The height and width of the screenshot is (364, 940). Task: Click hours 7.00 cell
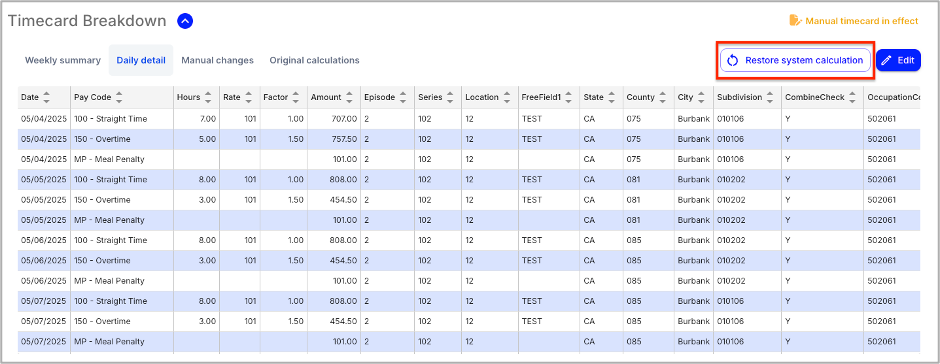coord(196,119)
